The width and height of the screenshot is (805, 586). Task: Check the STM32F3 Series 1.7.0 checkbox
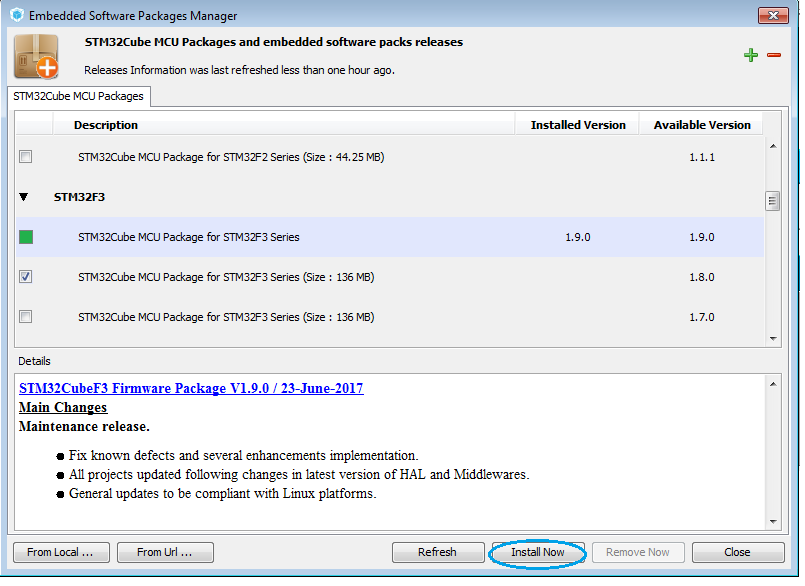coord(25,316)
